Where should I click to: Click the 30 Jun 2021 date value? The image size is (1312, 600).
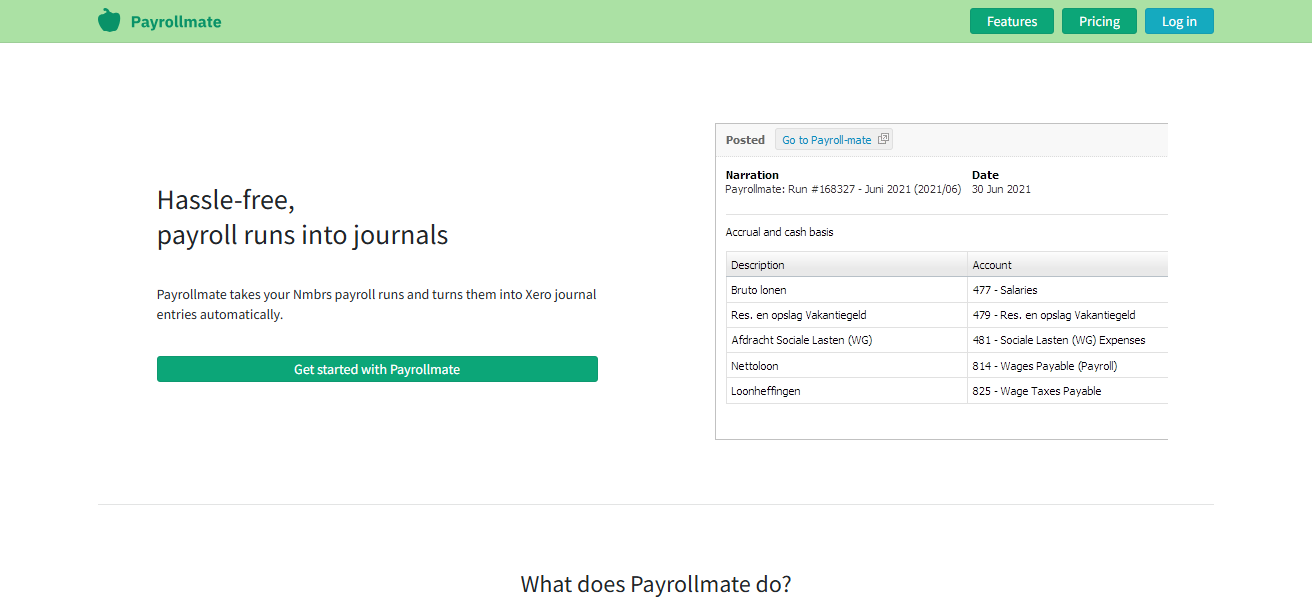[1000, 189]
